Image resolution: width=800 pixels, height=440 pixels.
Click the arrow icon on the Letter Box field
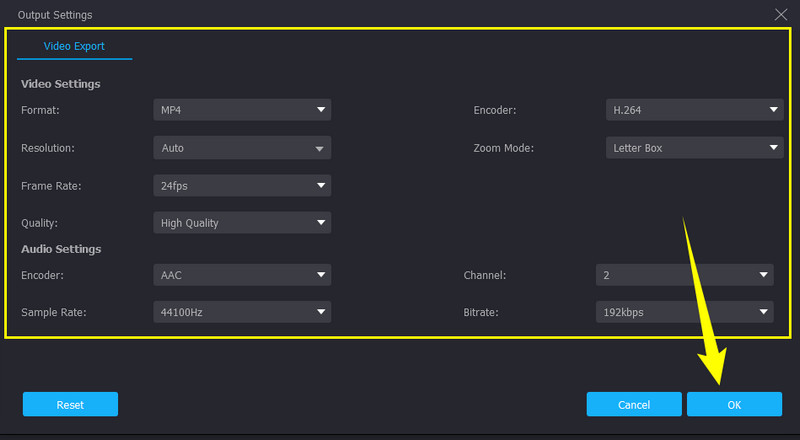point(774,148)
